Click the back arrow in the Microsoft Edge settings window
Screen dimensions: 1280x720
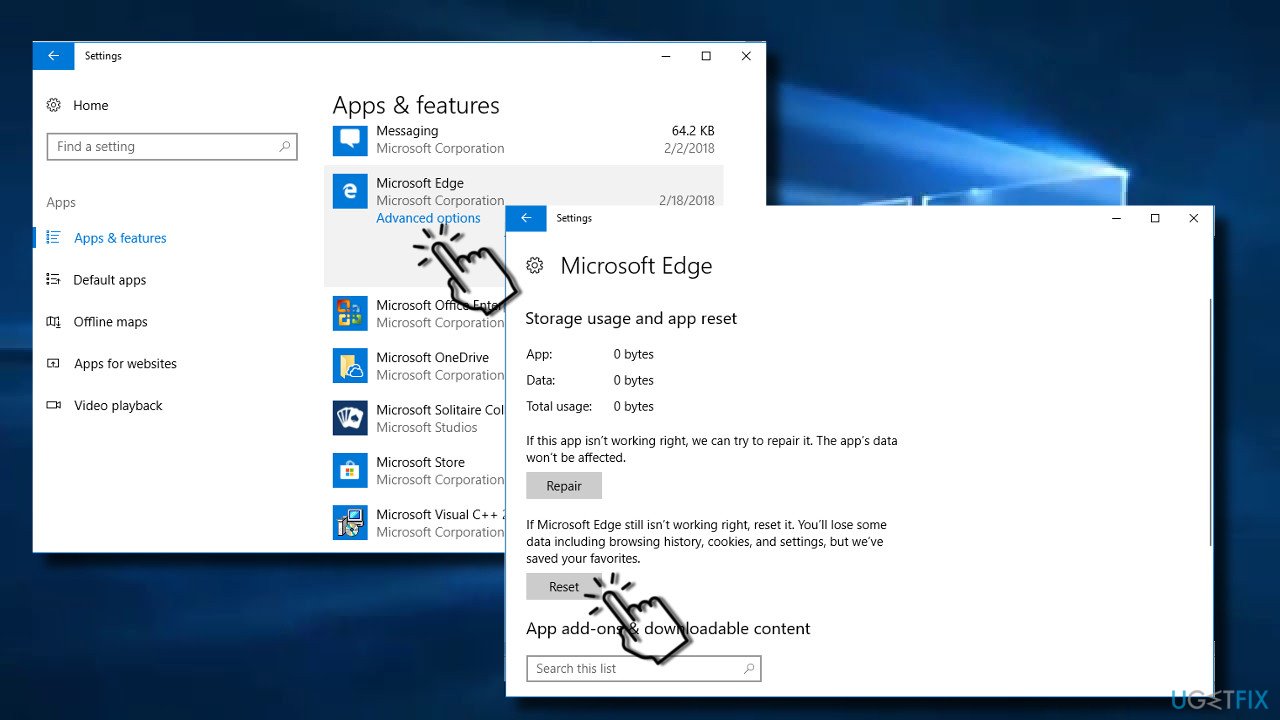click(x=526, y=218)
